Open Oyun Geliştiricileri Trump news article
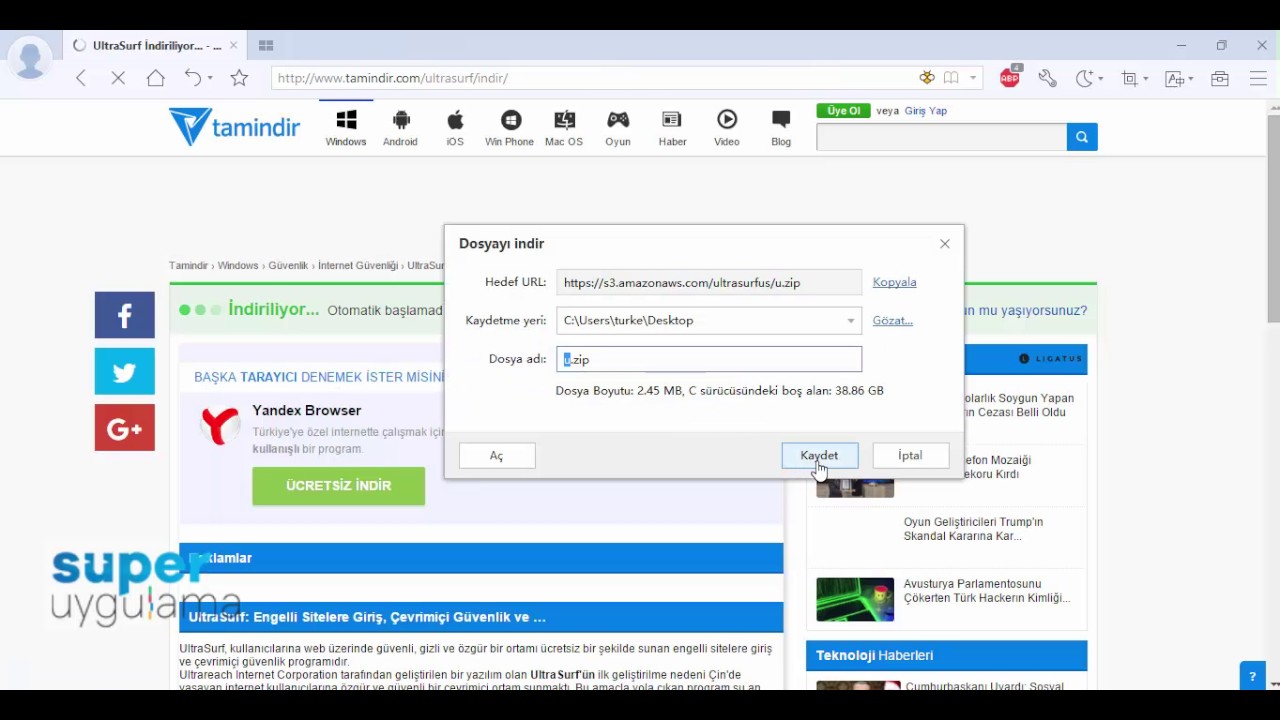Screen dimensions: 1280x720 pyautogui.click(x=974, y=529)
